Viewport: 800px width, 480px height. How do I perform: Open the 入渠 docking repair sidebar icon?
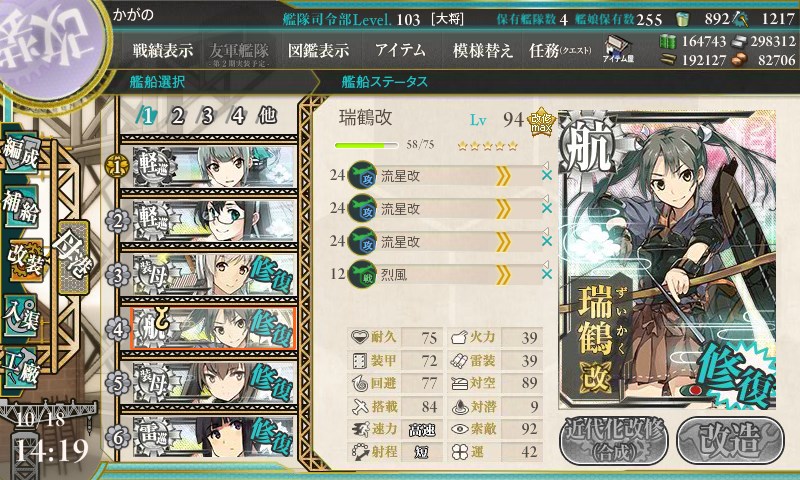point(21,315)
